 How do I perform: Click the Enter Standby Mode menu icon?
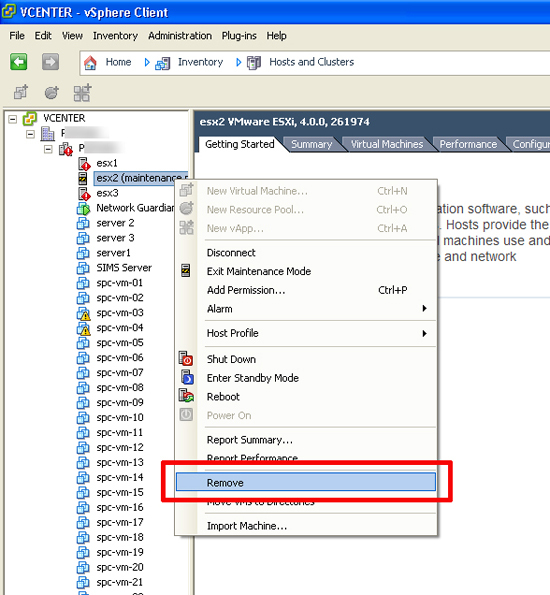point(187,377)
